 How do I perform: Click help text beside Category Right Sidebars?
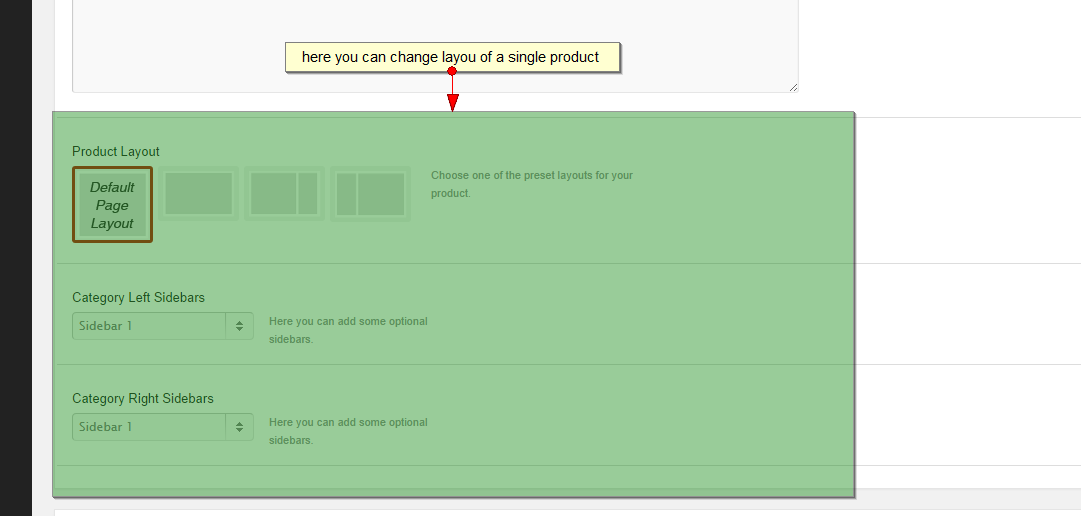pos(348,431)
